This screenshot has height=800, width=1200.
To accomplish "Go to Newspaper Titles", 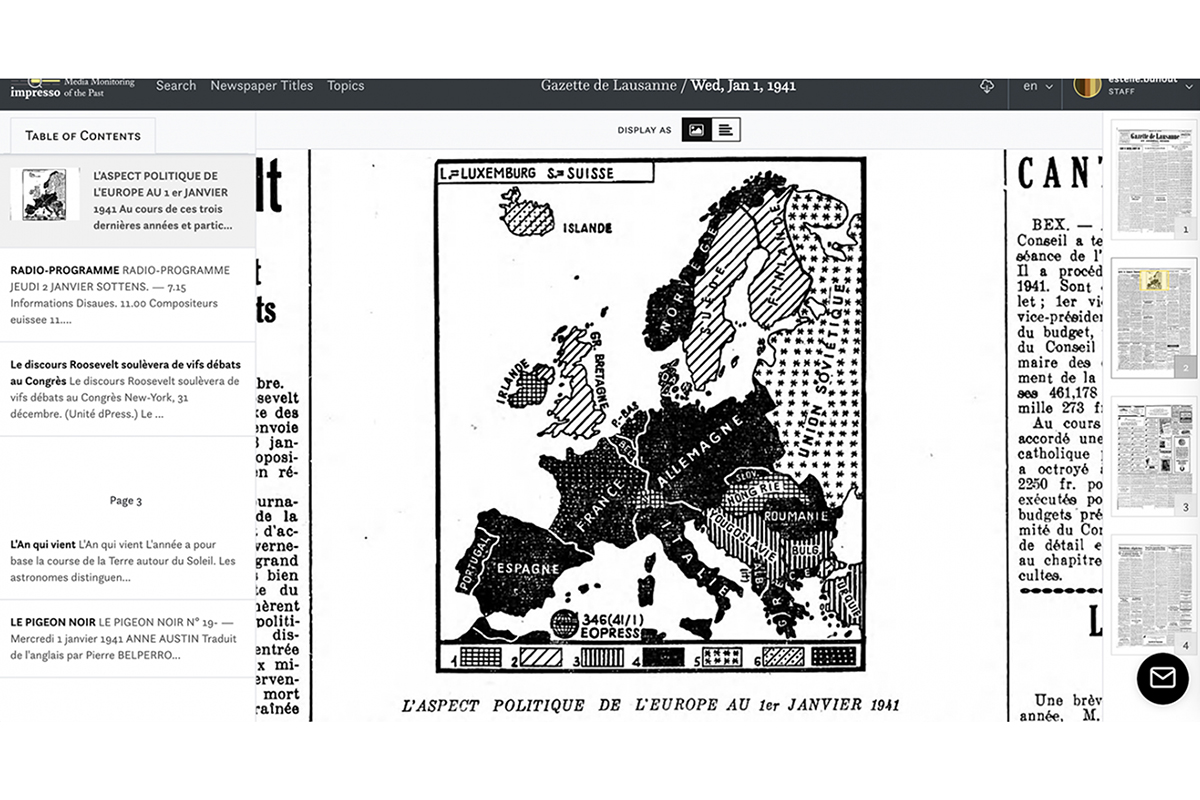I will click(261, 86).
